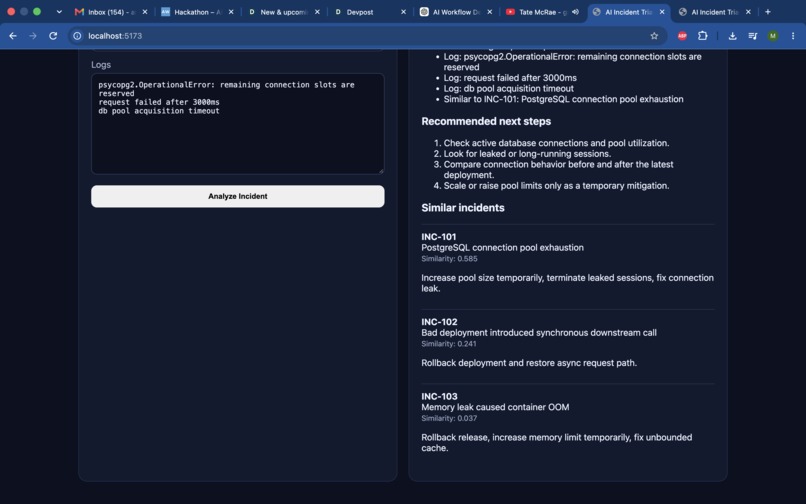Select the INC-102 incident title
This screenshot has height=504, width=806.
click(x=439, y=322)
